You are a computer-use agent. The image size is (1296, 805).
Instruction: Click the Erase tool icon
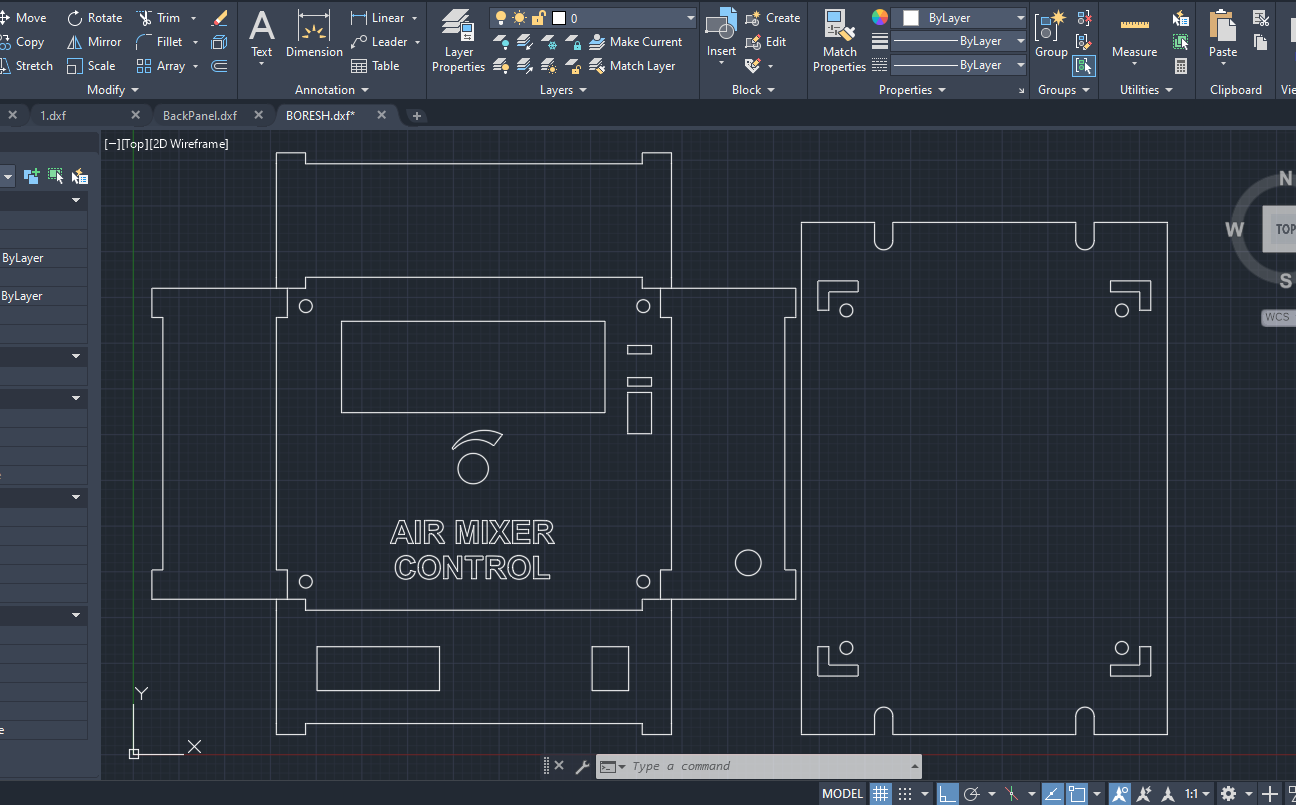219,18
